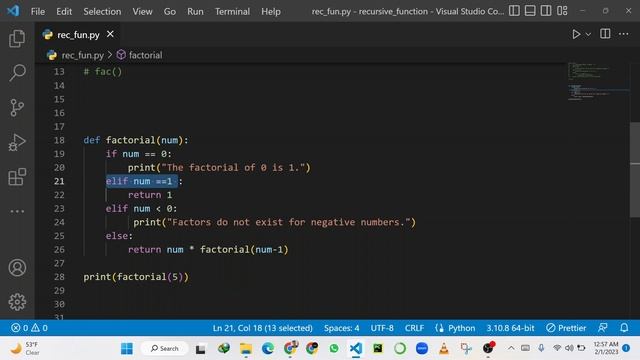This screenshot has width=640, height=360.
Task: Close the rec_fun.py editor tab
Action: (110, 34)
